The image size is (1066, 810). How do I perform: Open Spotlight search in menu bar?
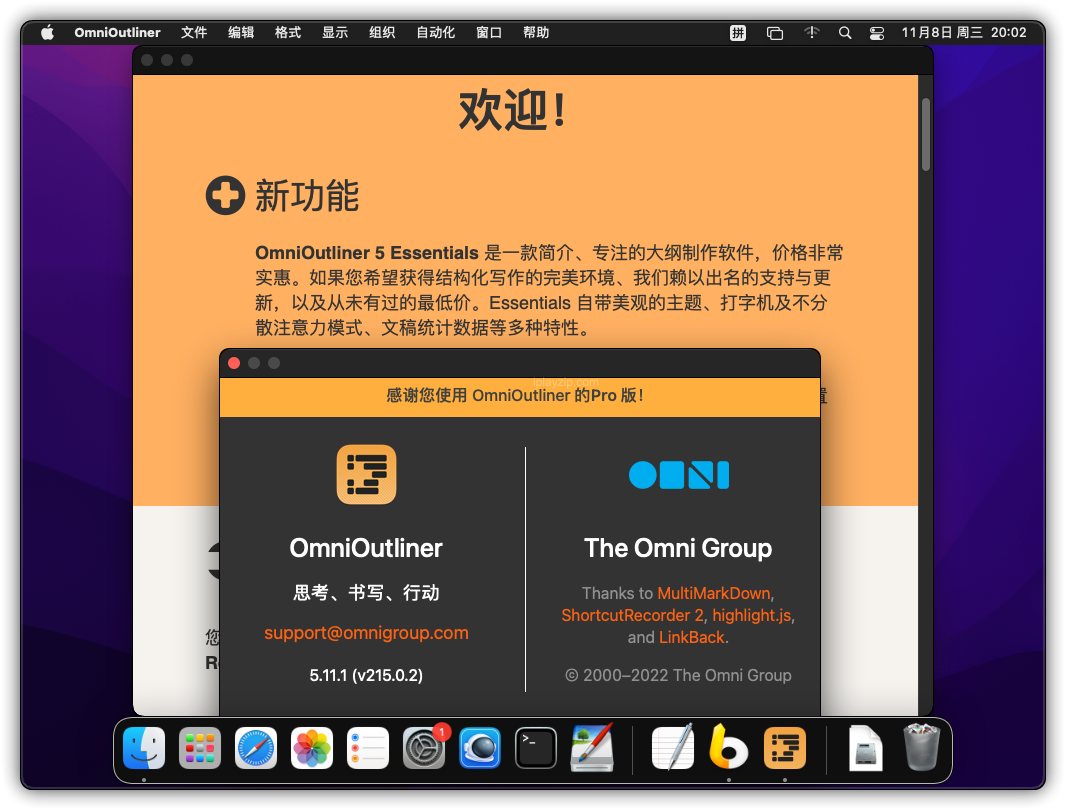(844, 33)
